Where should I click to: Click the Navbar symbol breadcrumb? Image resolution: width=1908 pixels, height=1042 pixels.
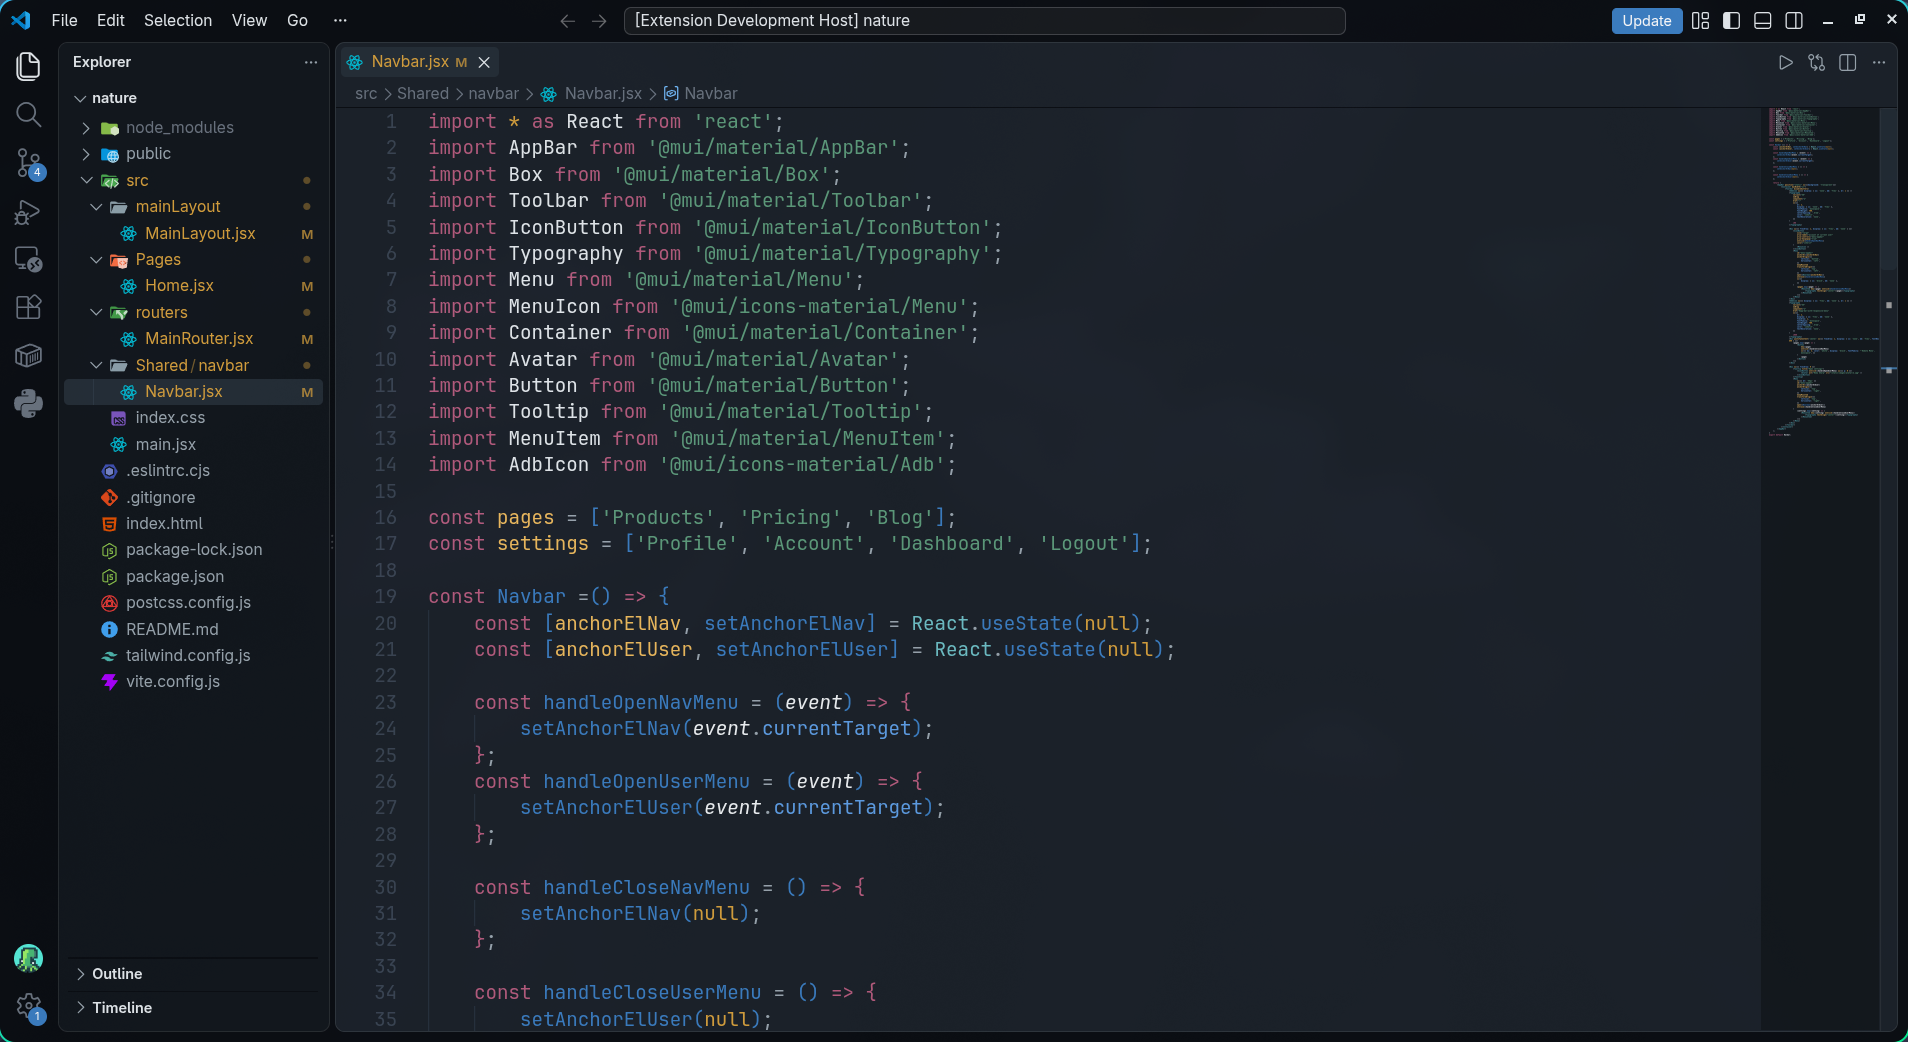coord(700,94)
